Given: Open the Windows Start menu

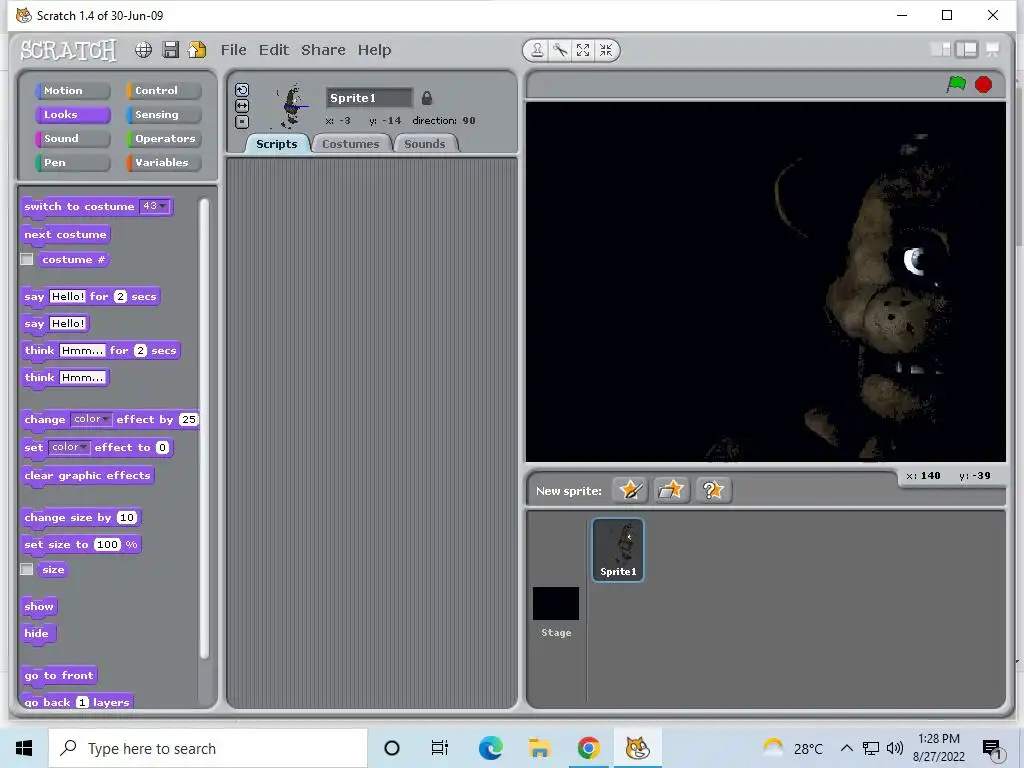Looking at the screenshot, I should 24,748.
